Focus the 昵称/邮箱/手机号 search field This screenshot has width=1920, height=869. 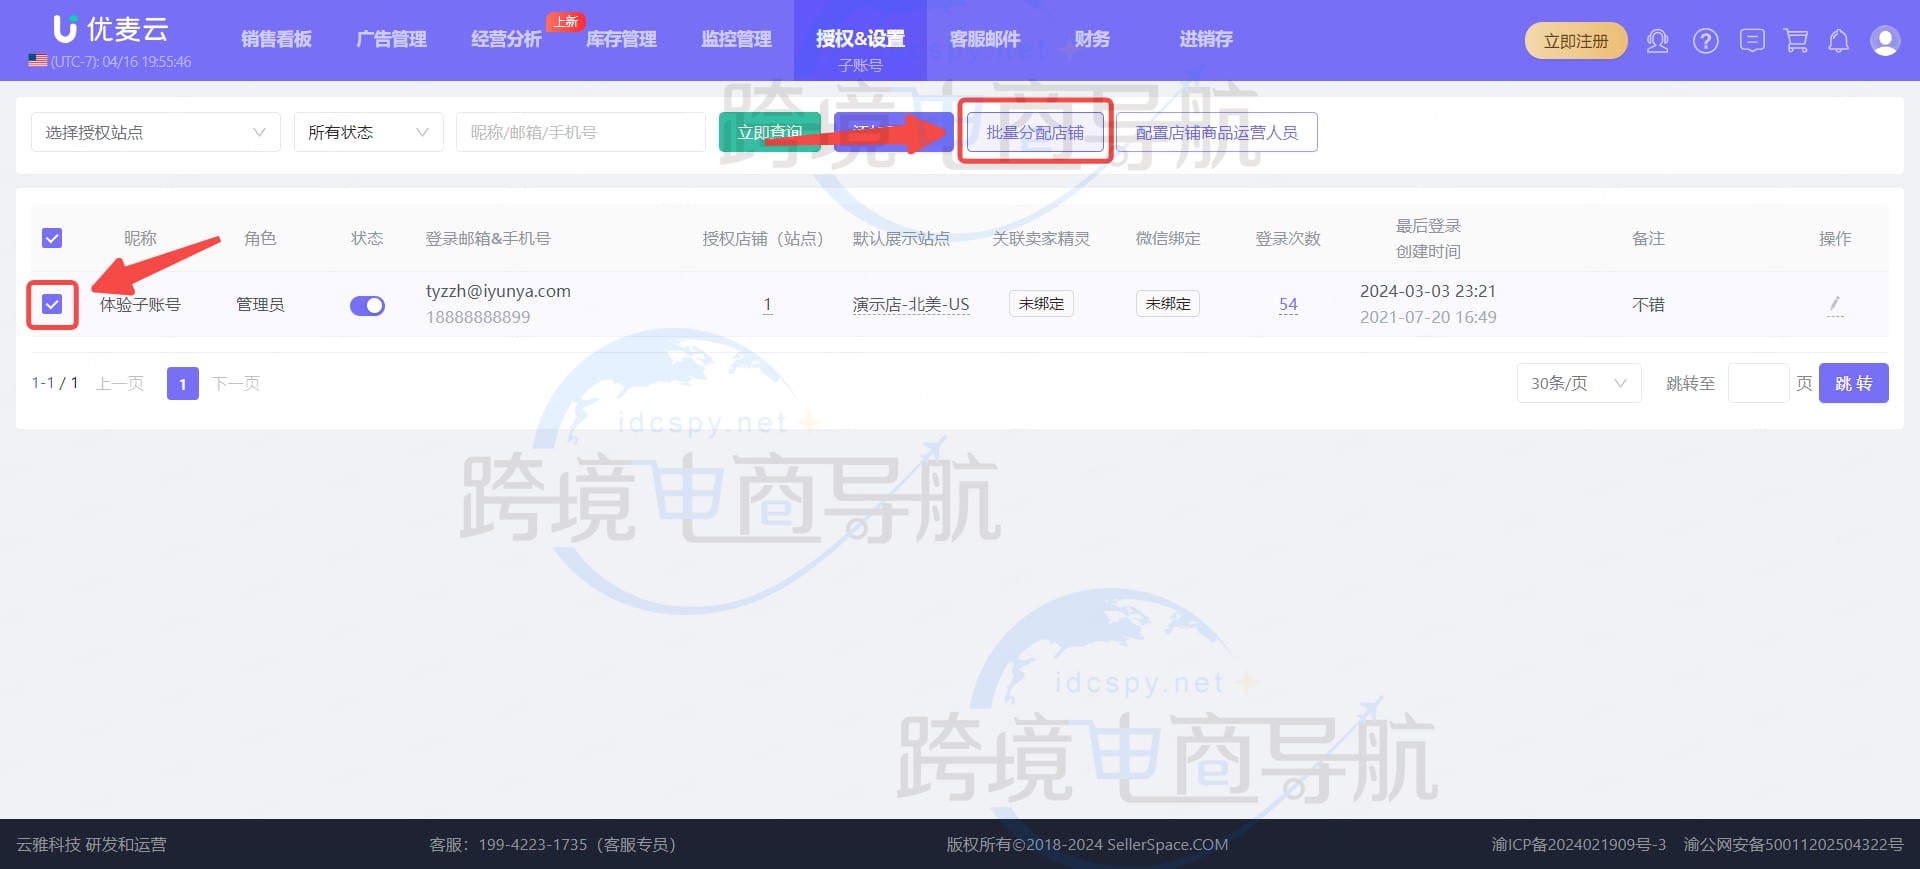coord(580,132)
